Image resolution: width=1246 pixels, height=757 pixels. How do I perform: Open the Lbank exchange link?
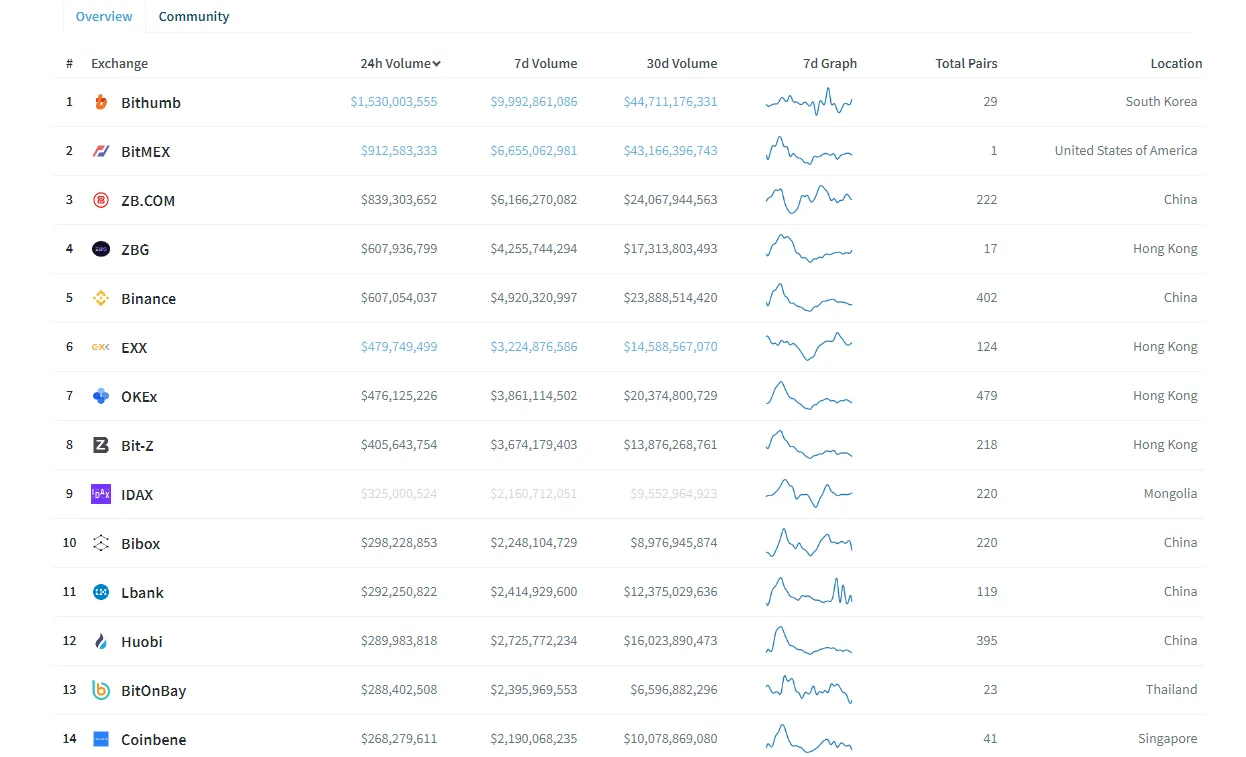point(142,592)
